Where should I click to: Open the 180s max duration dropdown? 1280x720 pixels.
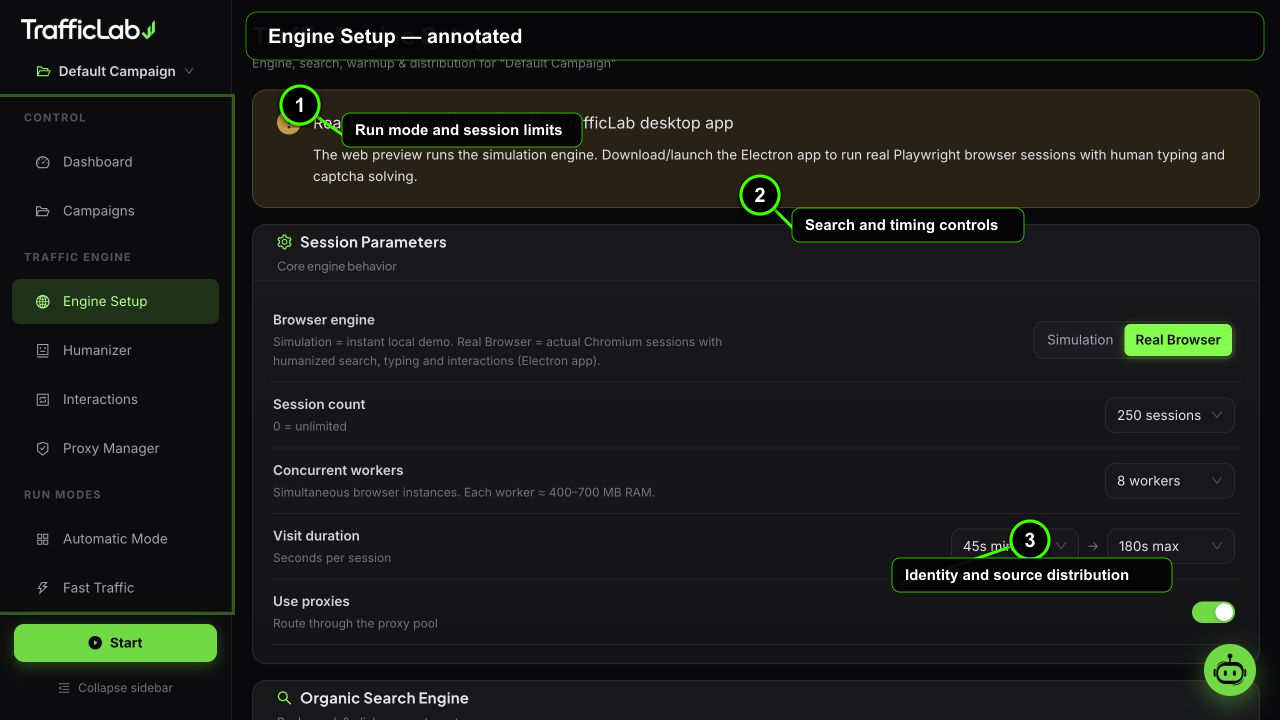click(x=1171, y=546)
